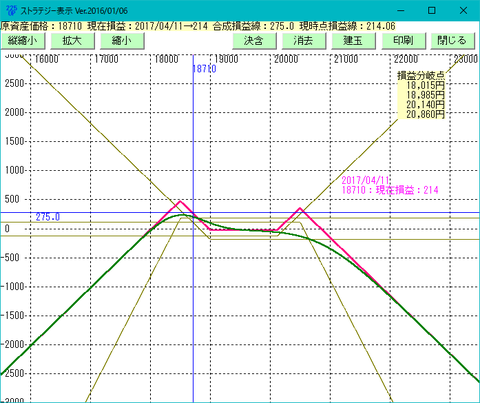Click the 合成損益線：275.0 status text
The width and height of the screenshot is (480, 403).
pos(253,26)
